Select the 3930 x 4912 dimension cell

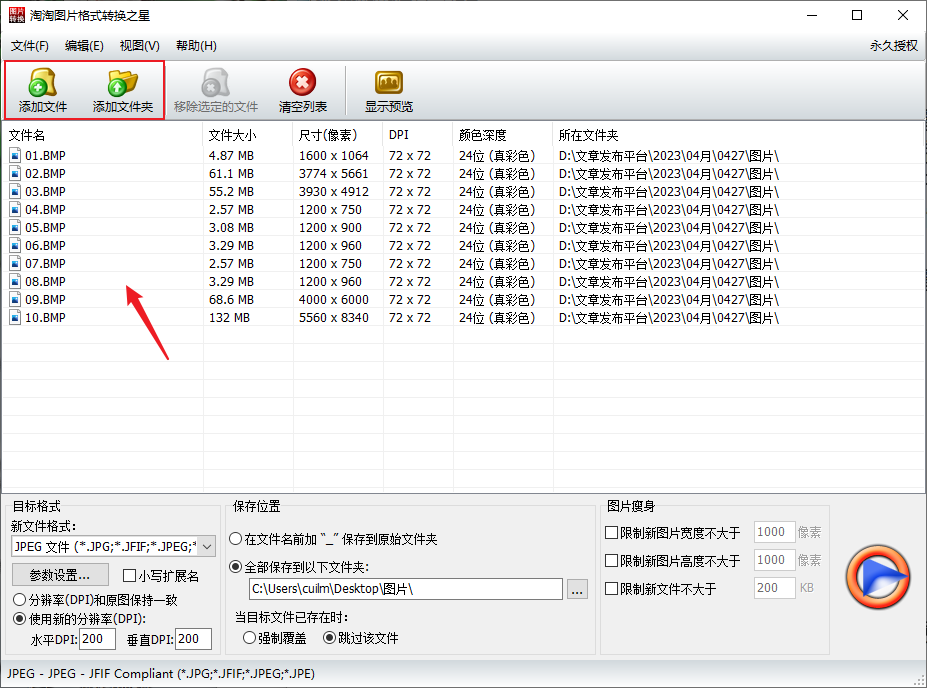point(333,192)
